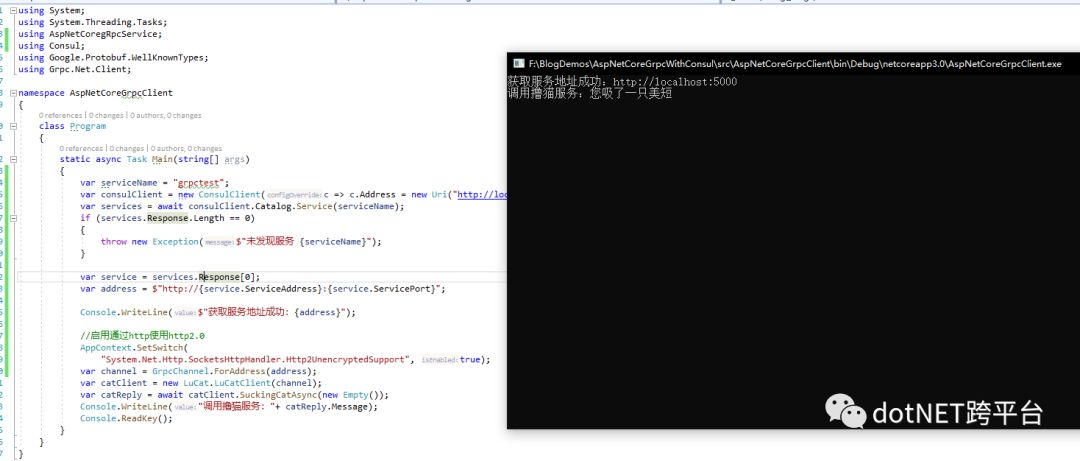Click the 'Exception' type in throw statement
This screenshot has width=1080, height=461.
(x=175, y=242)
